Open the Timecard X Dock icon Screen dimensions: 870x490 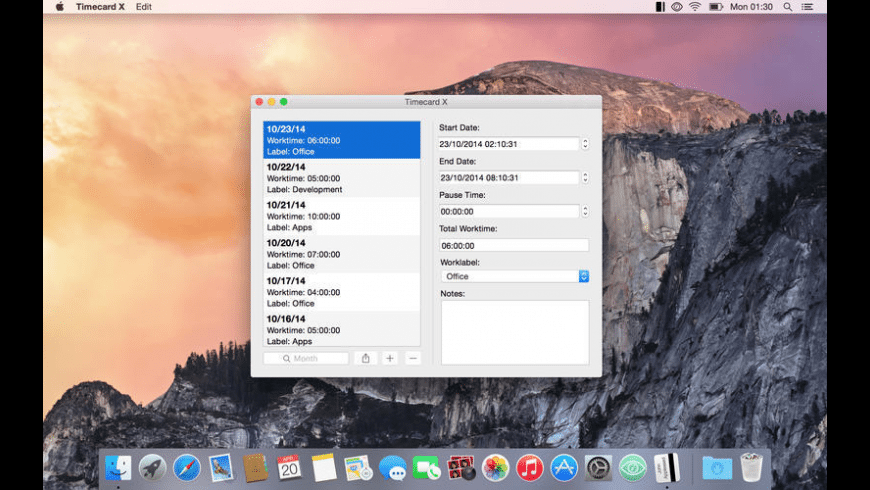pyautogui.click(x=667, y=468)
